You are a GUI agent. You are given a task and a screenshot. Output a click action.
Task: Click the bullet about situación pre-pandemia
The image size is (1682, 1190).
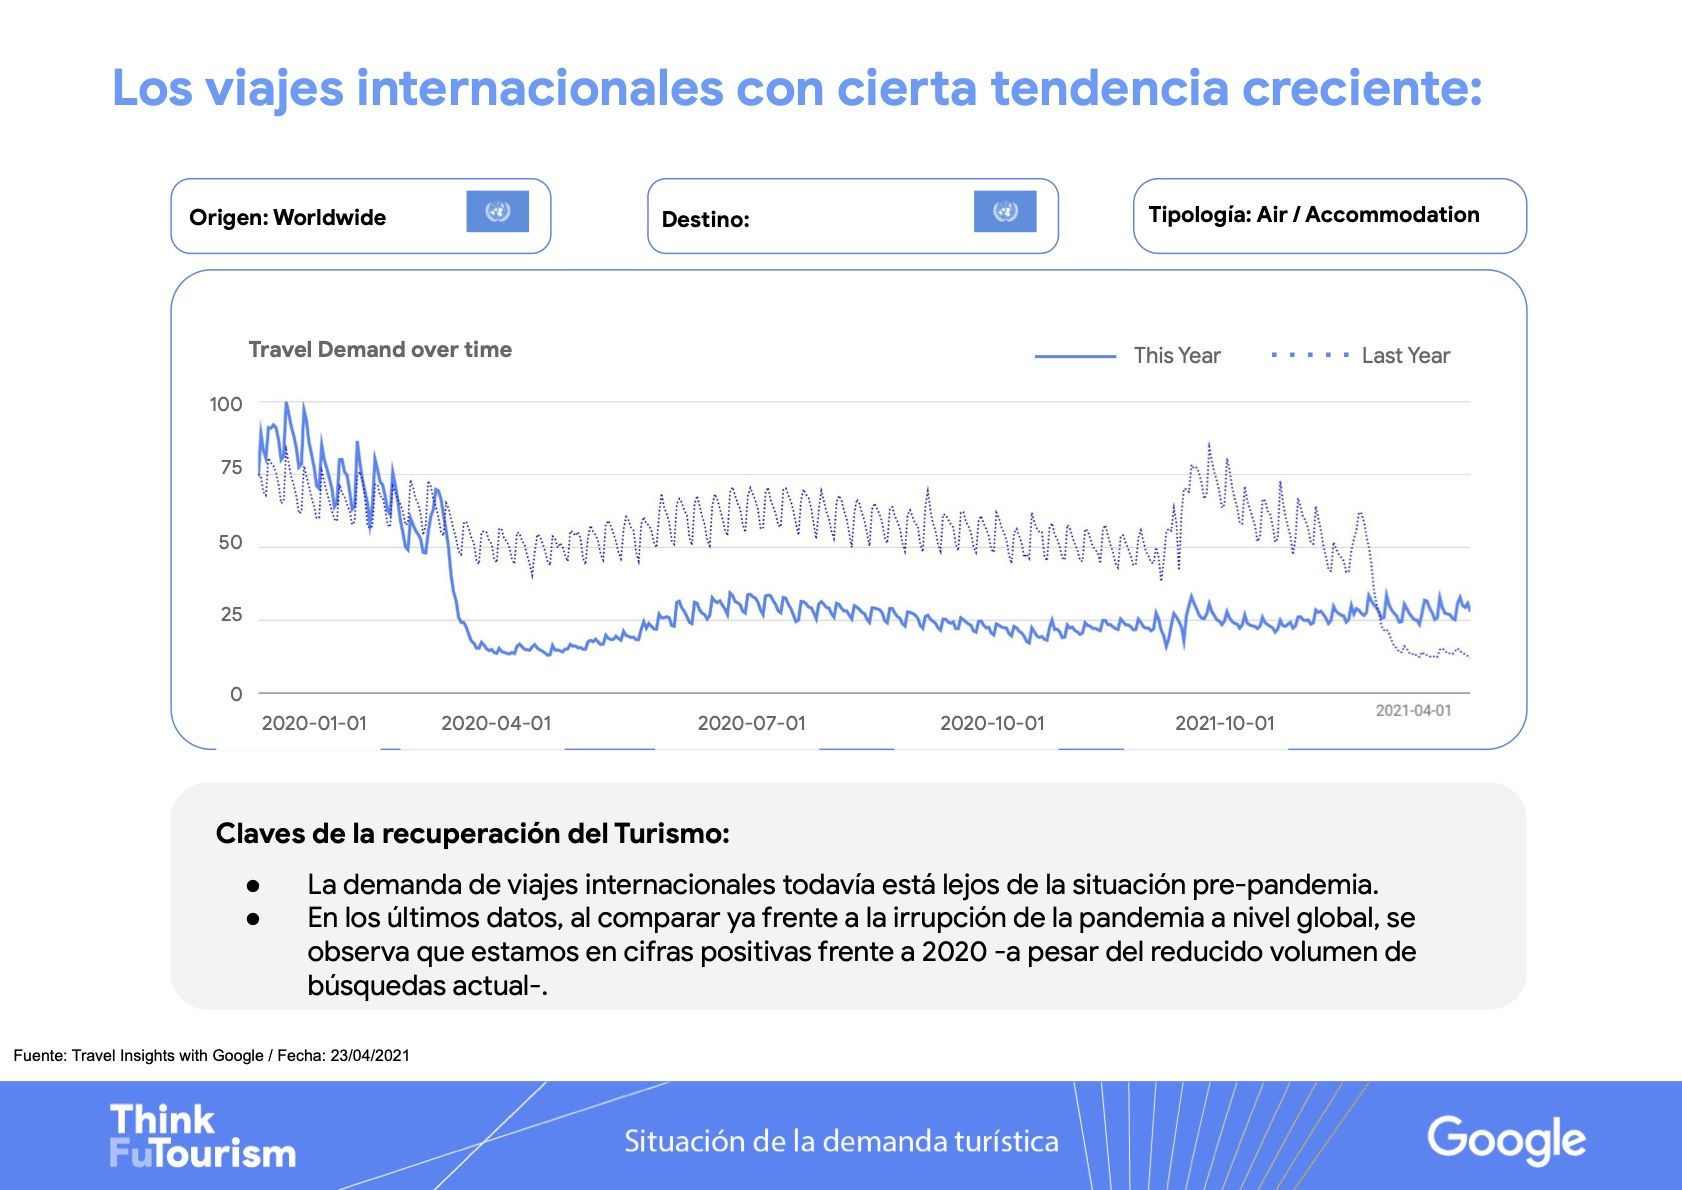[843, 884]
